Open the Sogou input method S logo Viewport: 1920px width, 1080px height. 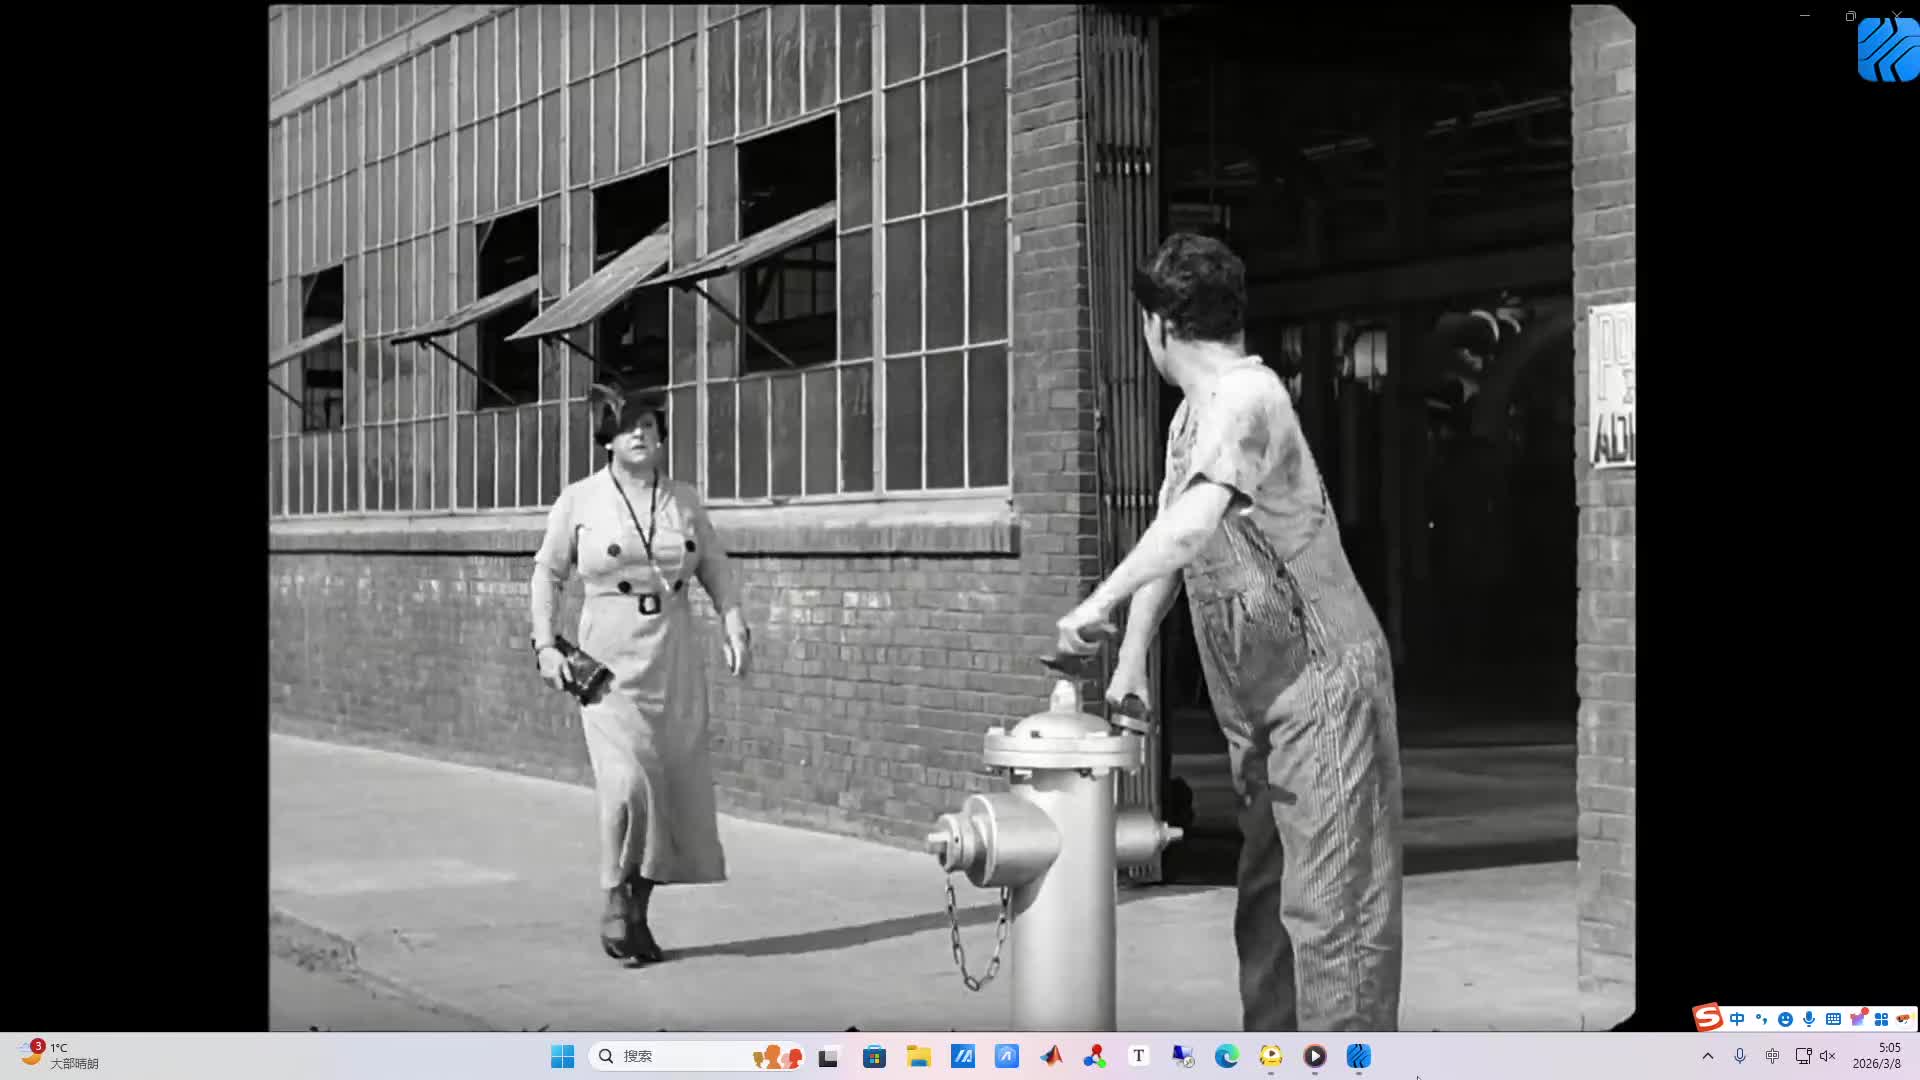[x=1707, y=1018]
